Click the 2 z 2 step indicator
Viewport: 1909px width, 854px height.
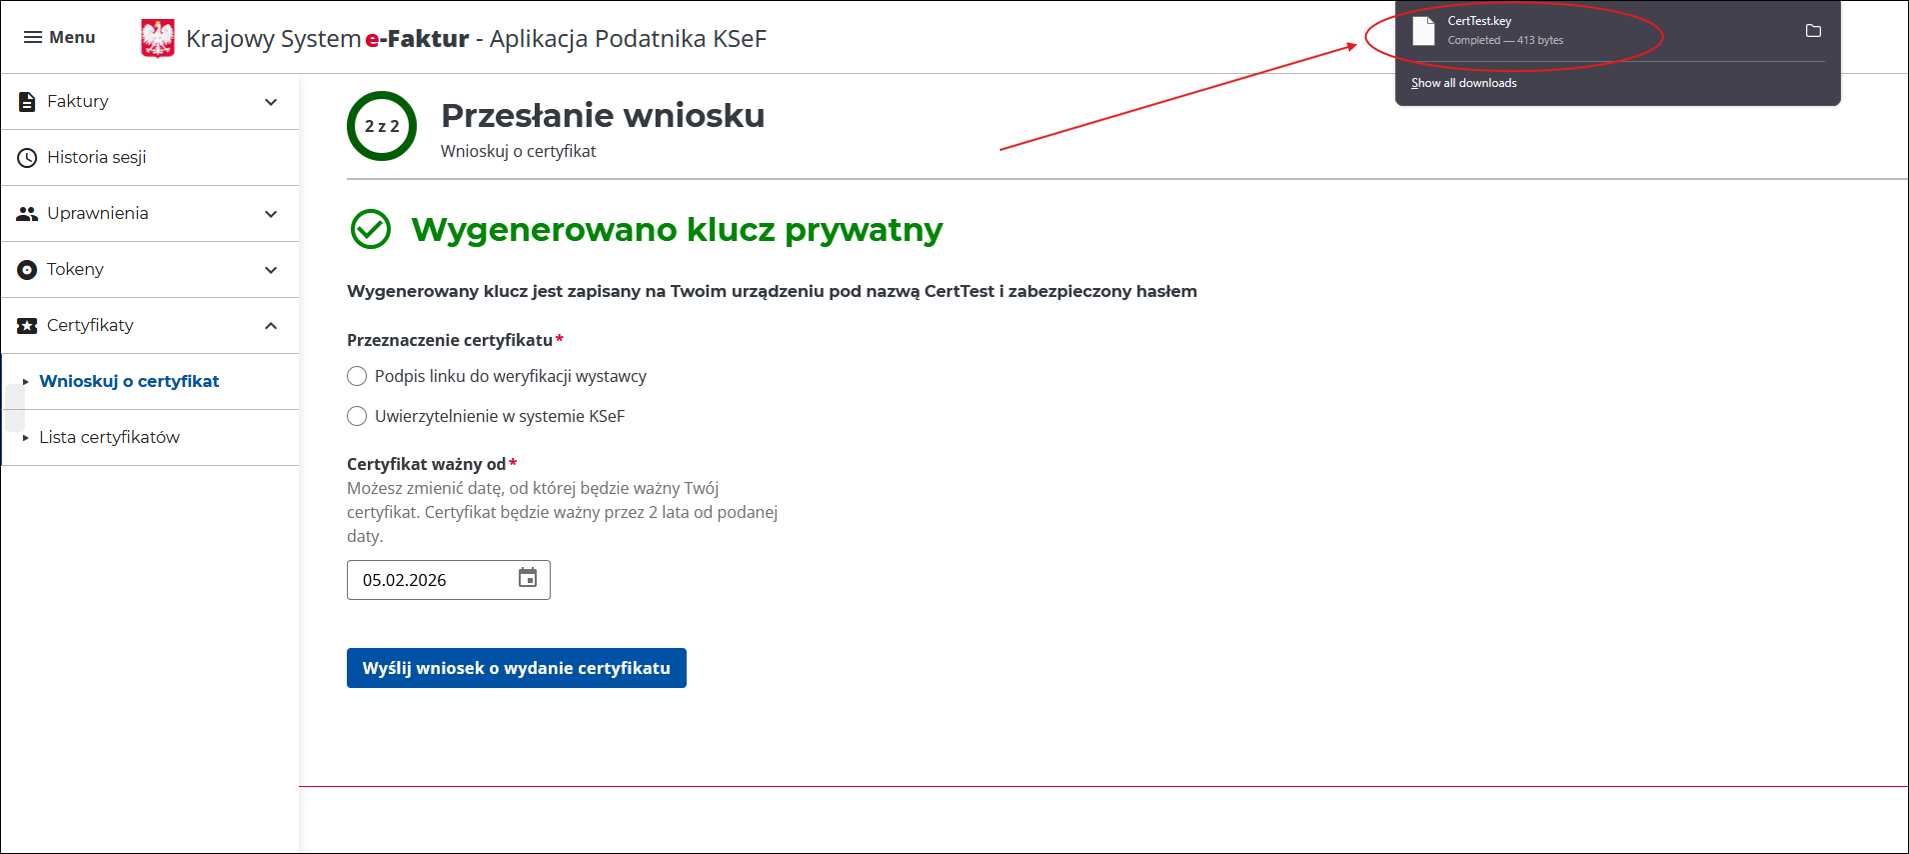click(382, 126)
